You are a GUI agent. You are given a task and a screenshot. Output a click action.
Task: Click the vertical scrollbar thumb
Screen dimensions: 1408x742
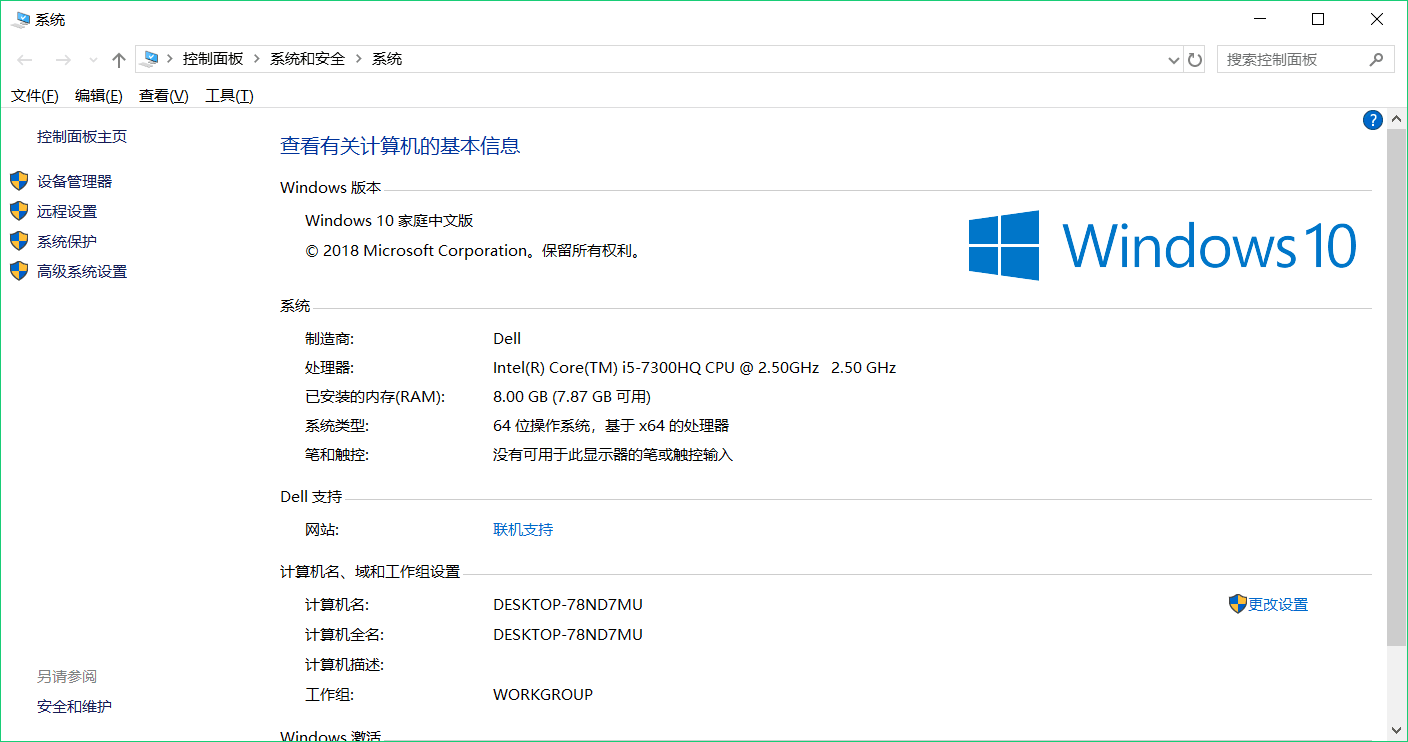coord(1397,387)
